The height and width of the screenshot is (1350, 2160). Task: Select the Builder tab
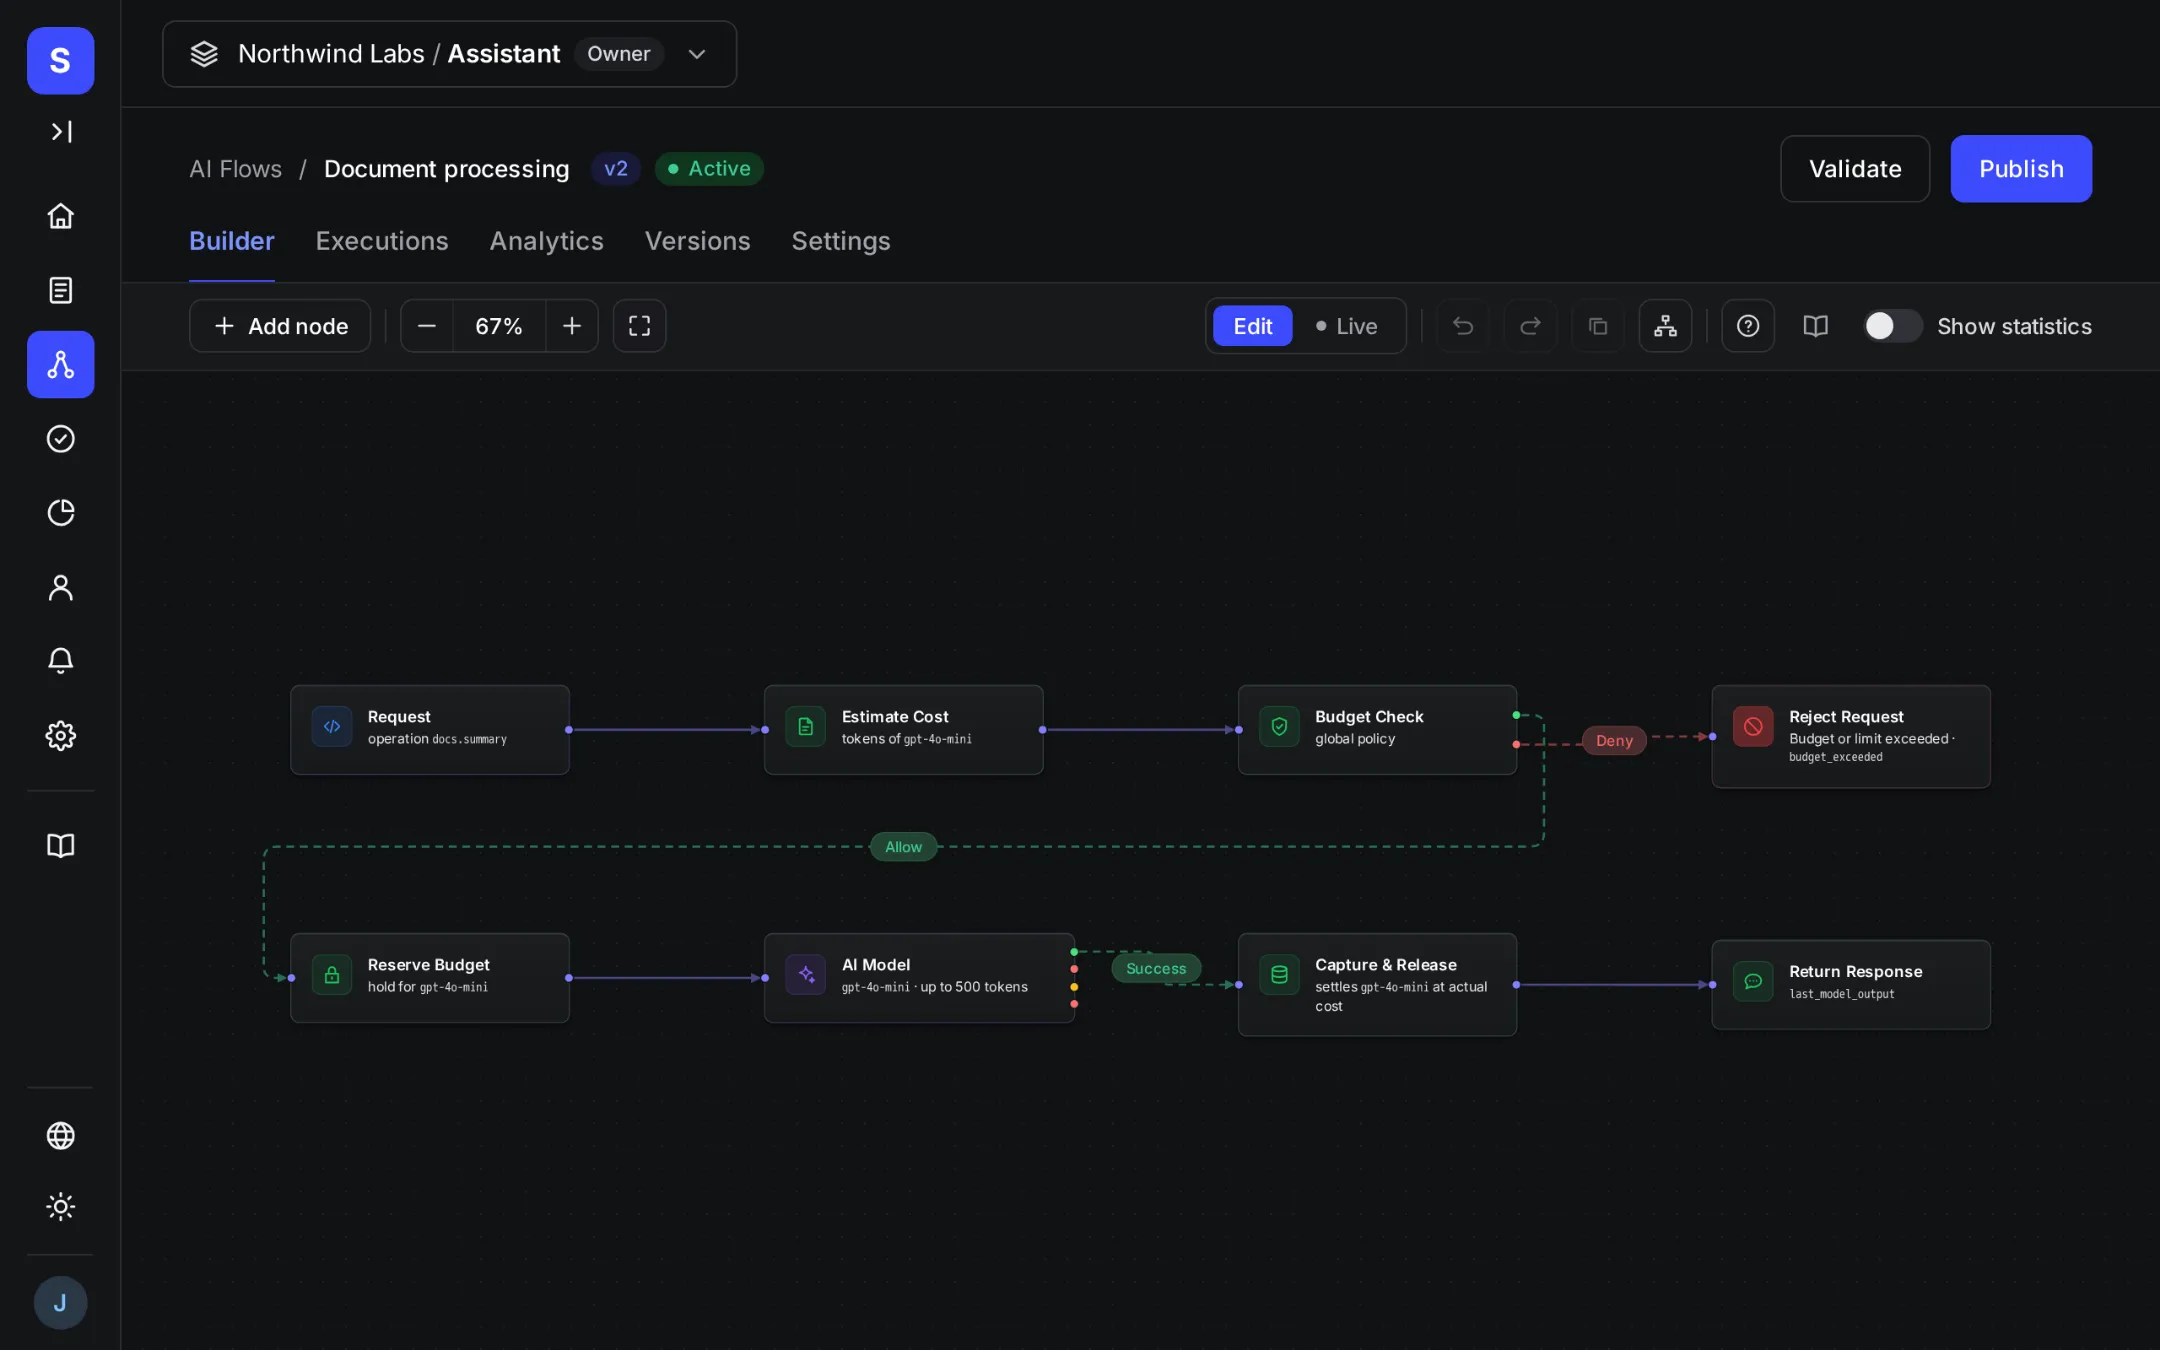[232, 241]
